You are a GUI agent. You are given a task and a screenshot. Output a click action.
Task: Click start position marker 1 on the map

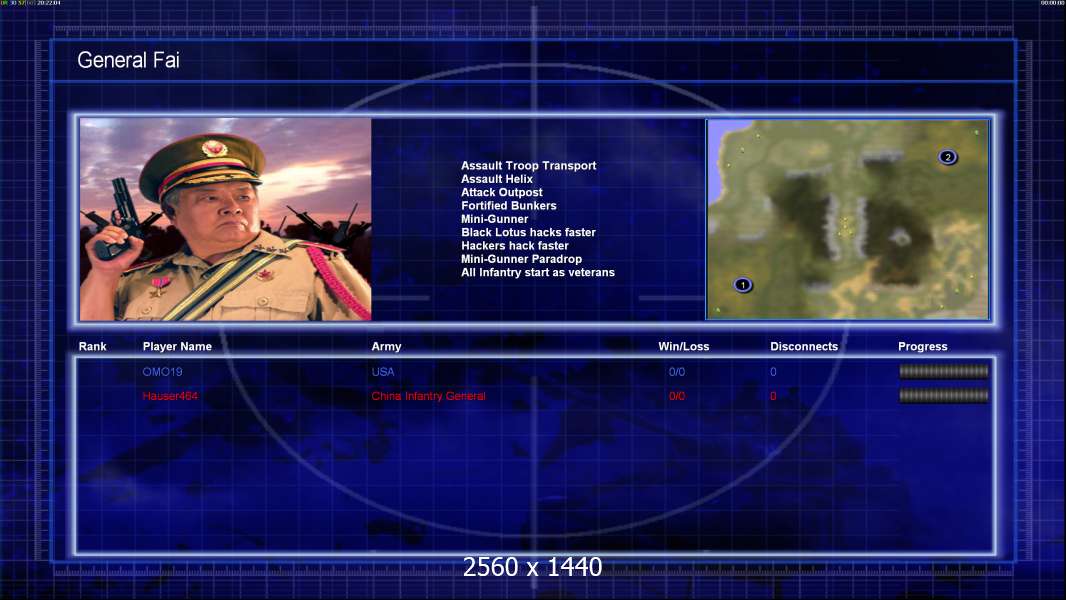743,285
